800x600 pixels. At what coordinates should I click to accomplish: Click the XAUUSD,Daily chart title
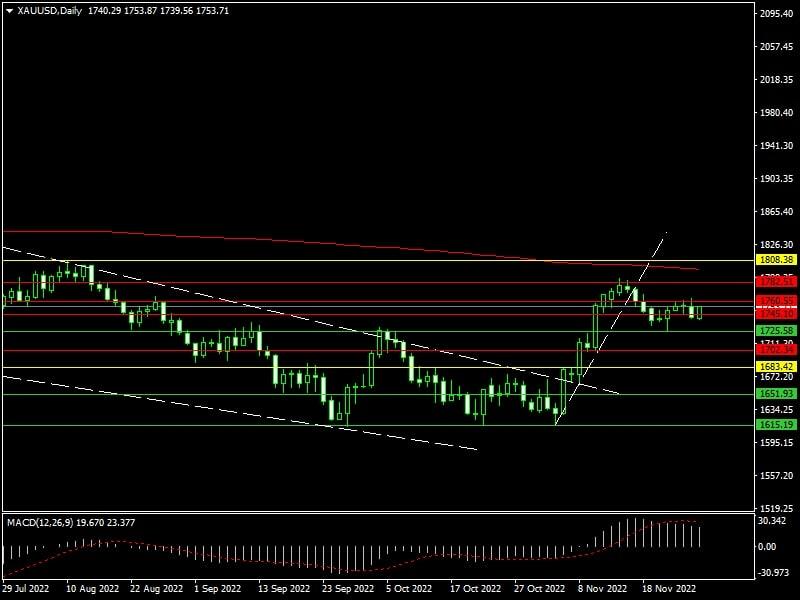point(49,11)
